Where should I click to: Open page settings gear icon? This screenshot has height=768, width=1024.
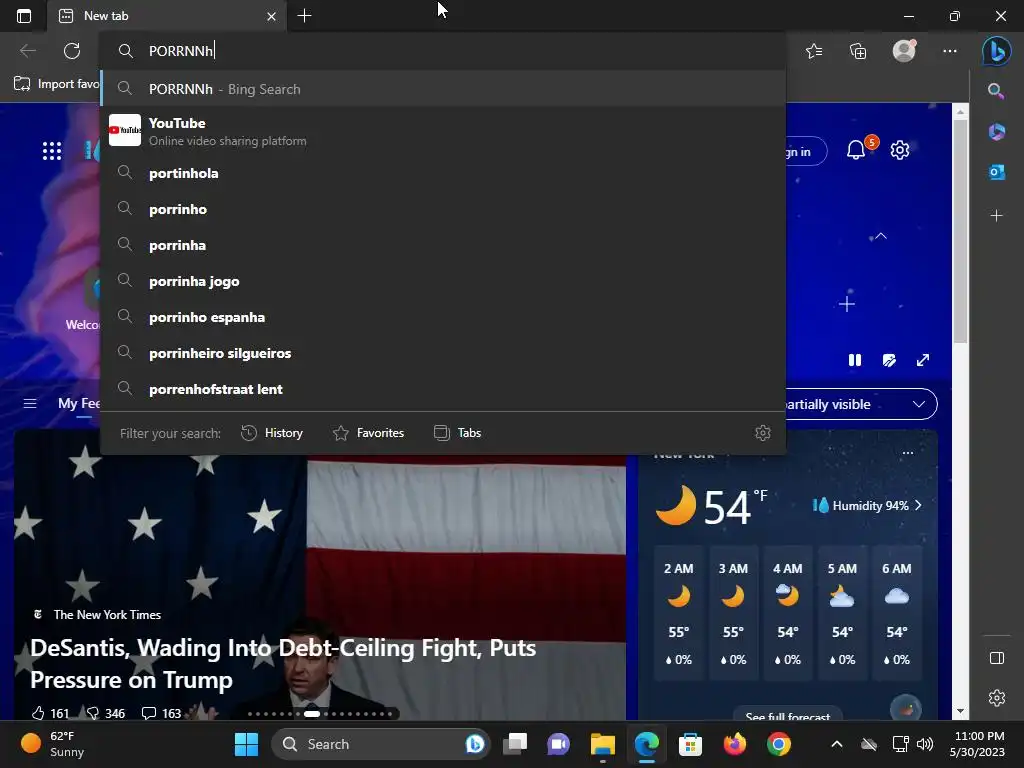tap(900, 150)
